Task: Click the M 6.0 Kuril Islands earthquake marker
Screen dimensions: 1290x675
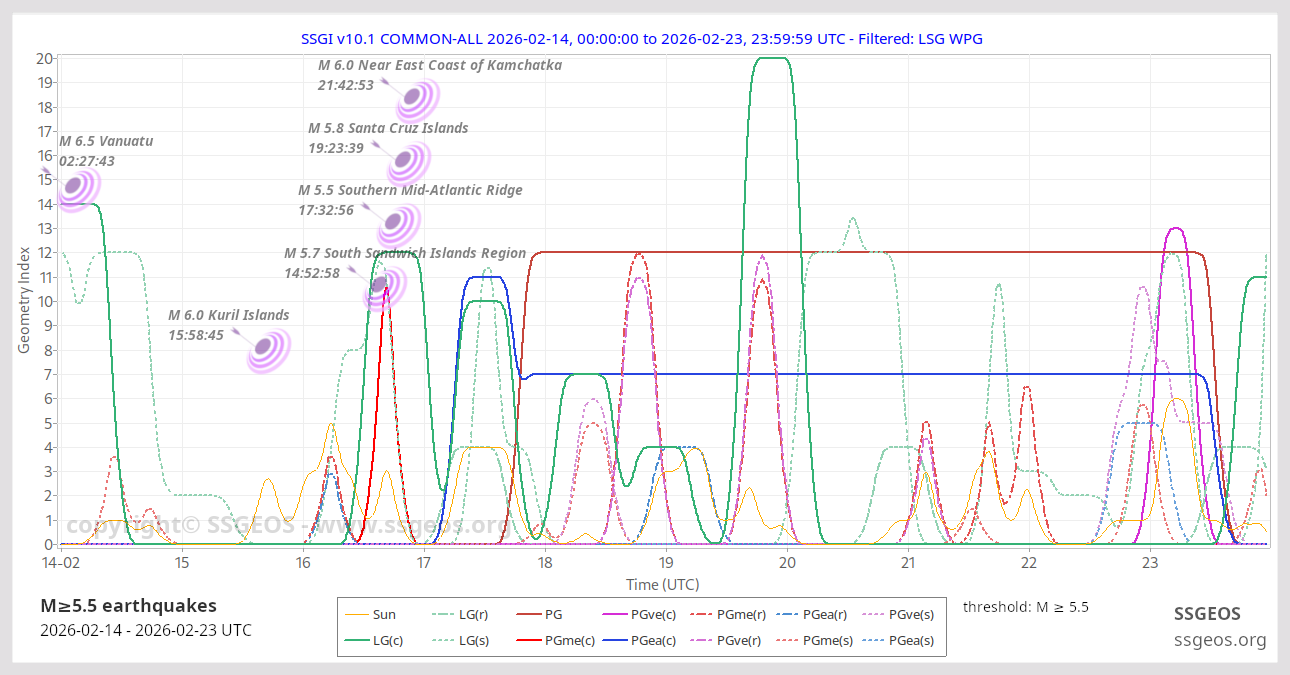Action: 265,348
